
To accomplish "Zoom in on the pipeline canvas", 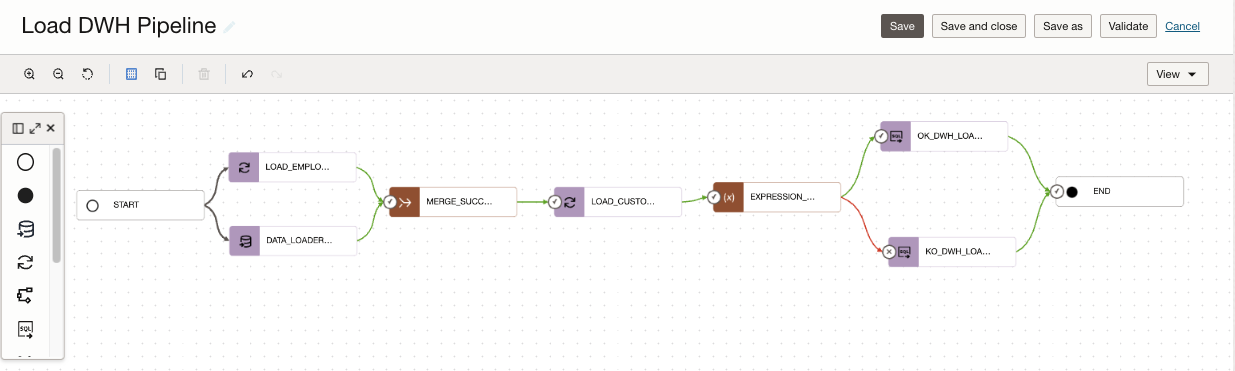I will pyautogui.click(x=30, y=74).
